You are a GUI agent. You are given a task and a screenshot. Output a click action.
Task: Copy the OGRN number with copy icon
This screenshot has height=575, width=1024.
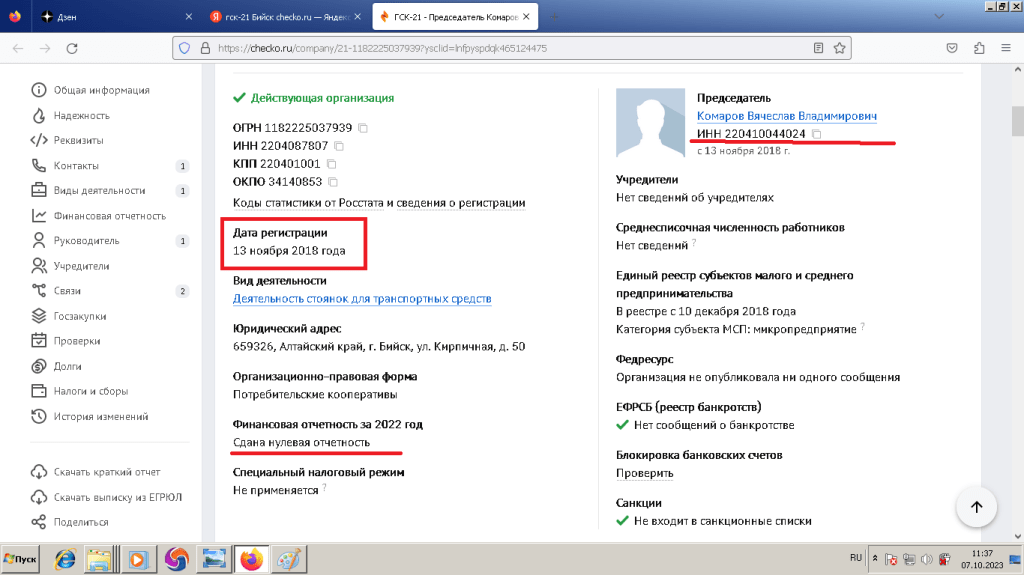[x=363, y=128]
